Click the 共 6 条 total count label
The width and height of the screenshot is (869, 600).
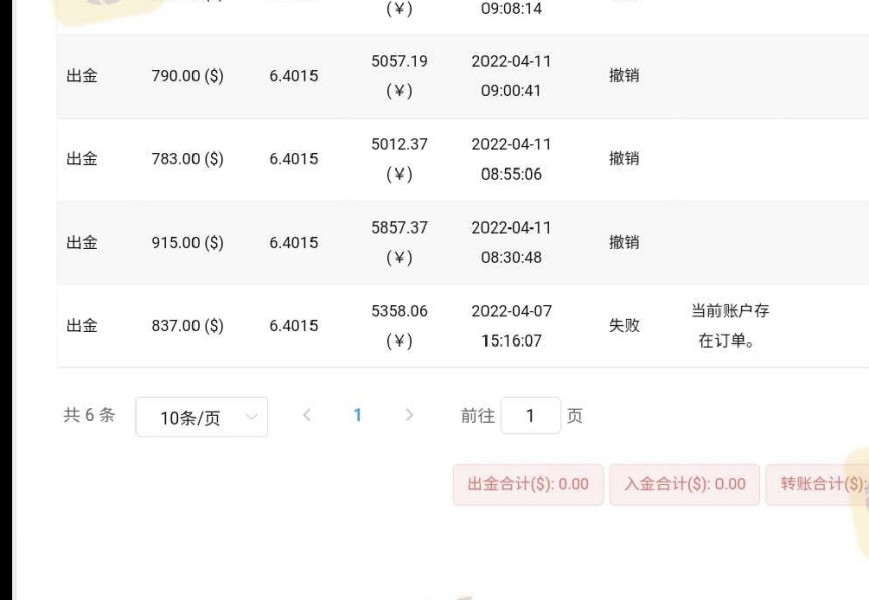point(89,416)
